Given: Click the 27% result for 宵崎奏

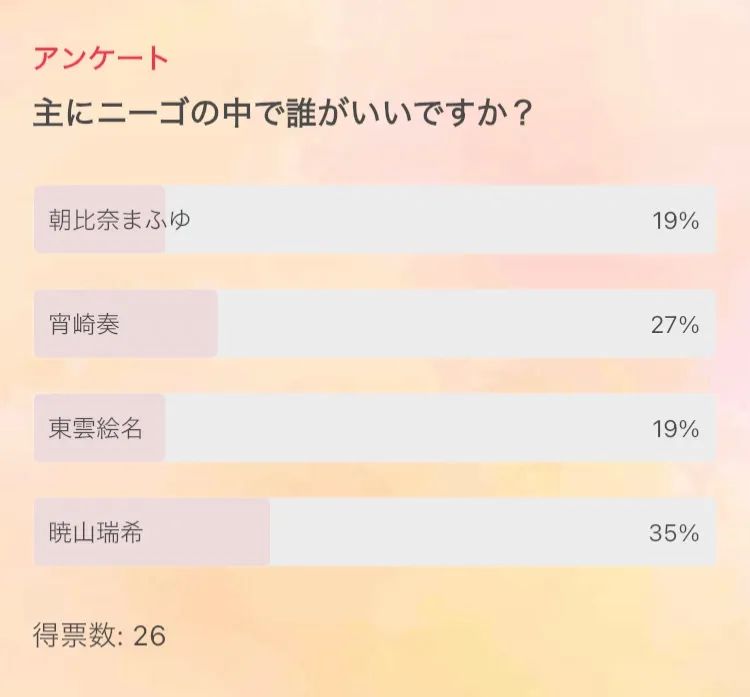Looking at the screenshot, I should click(x=675, y=325).
